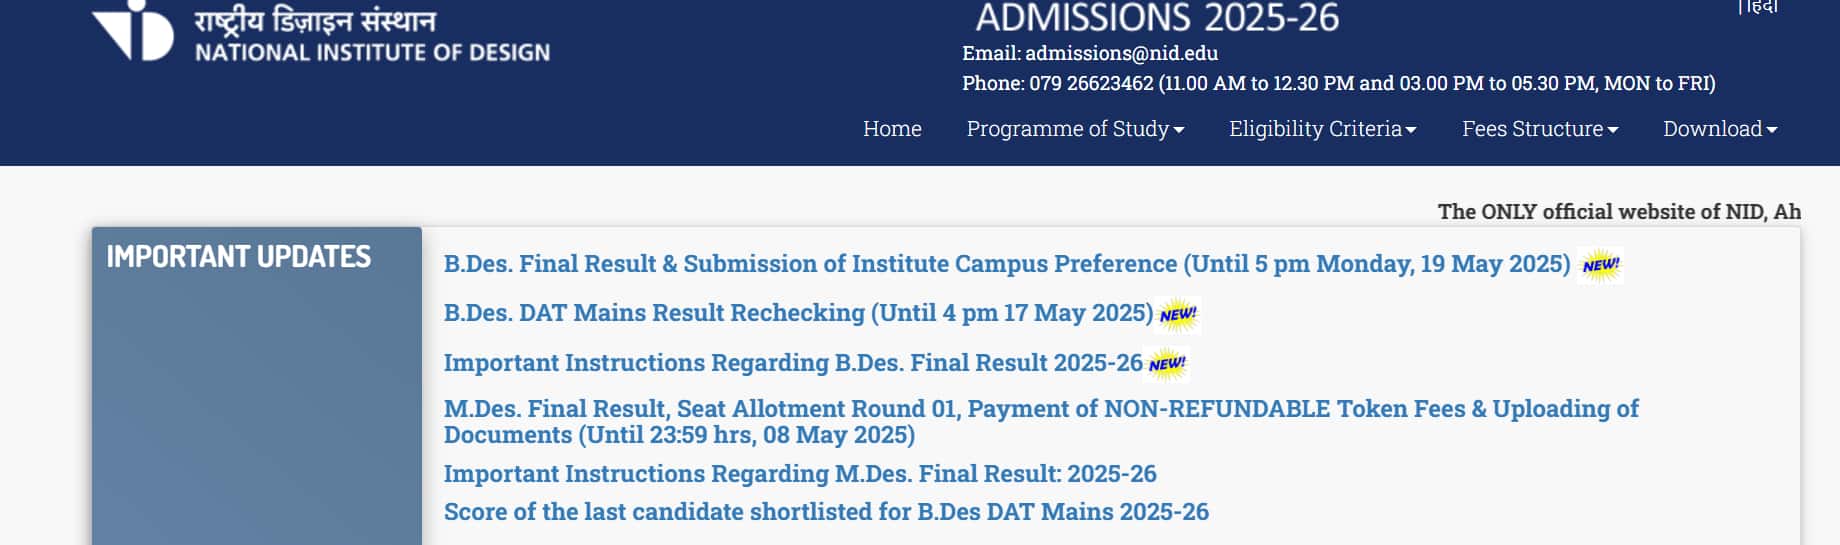Open B.Des. Final Result campus preference link
This screenshot has height=545, width=1840.
coord(1007,264)
